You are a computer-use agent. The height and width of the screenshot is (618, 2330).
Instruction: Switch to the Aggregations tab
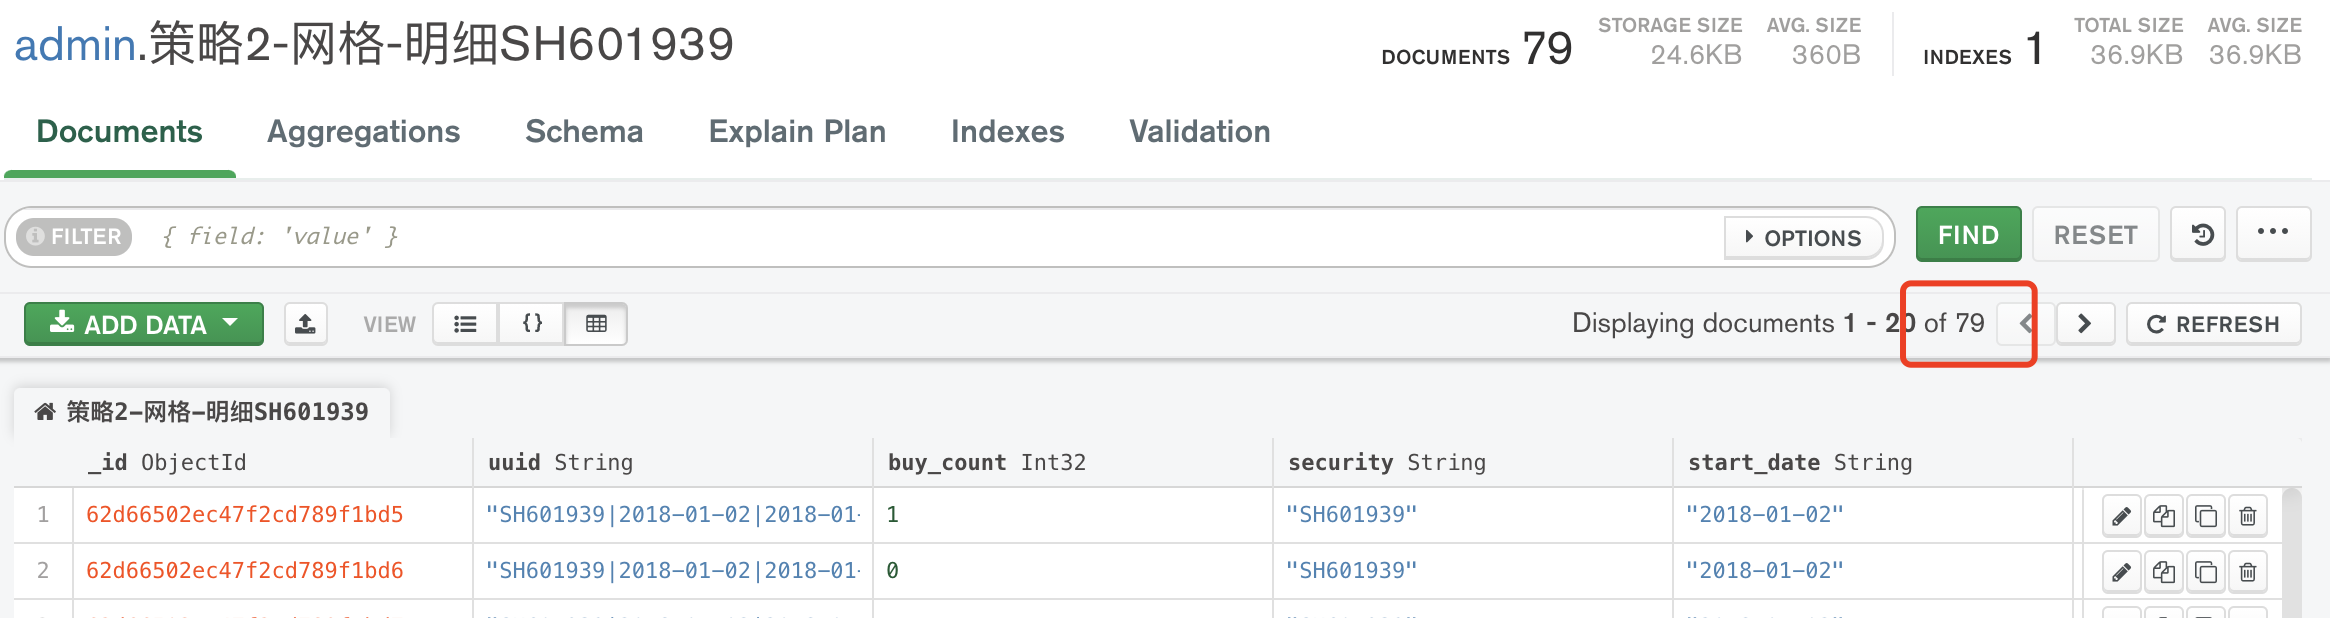click(x=363, y=132)
